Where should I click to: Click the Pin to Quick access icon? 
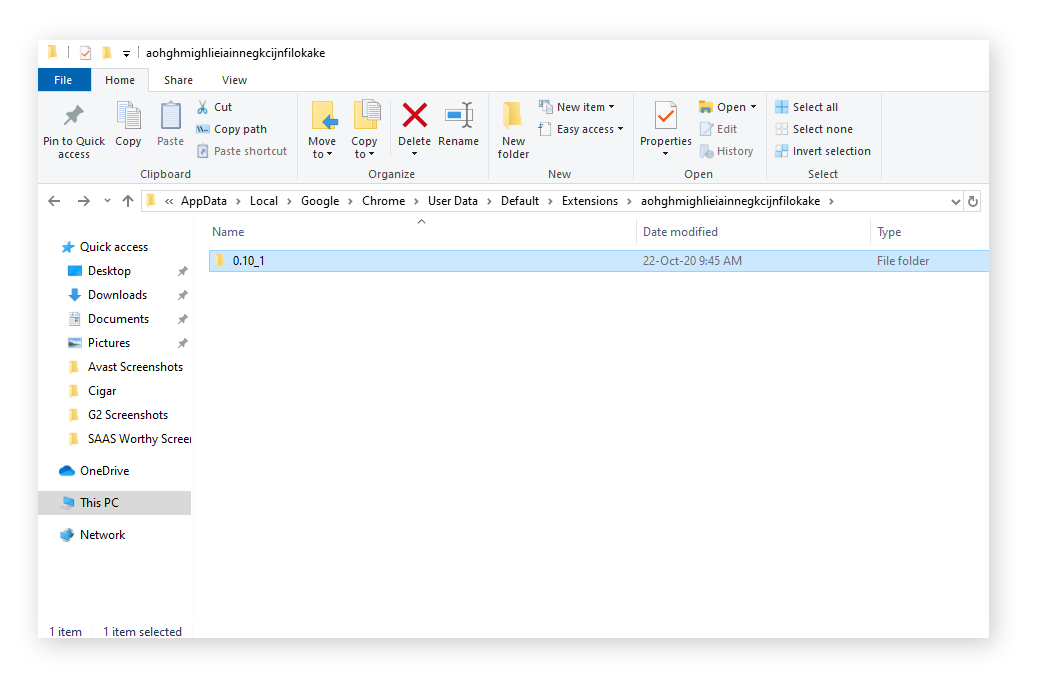pyautogui.click(x=73, y=125)
